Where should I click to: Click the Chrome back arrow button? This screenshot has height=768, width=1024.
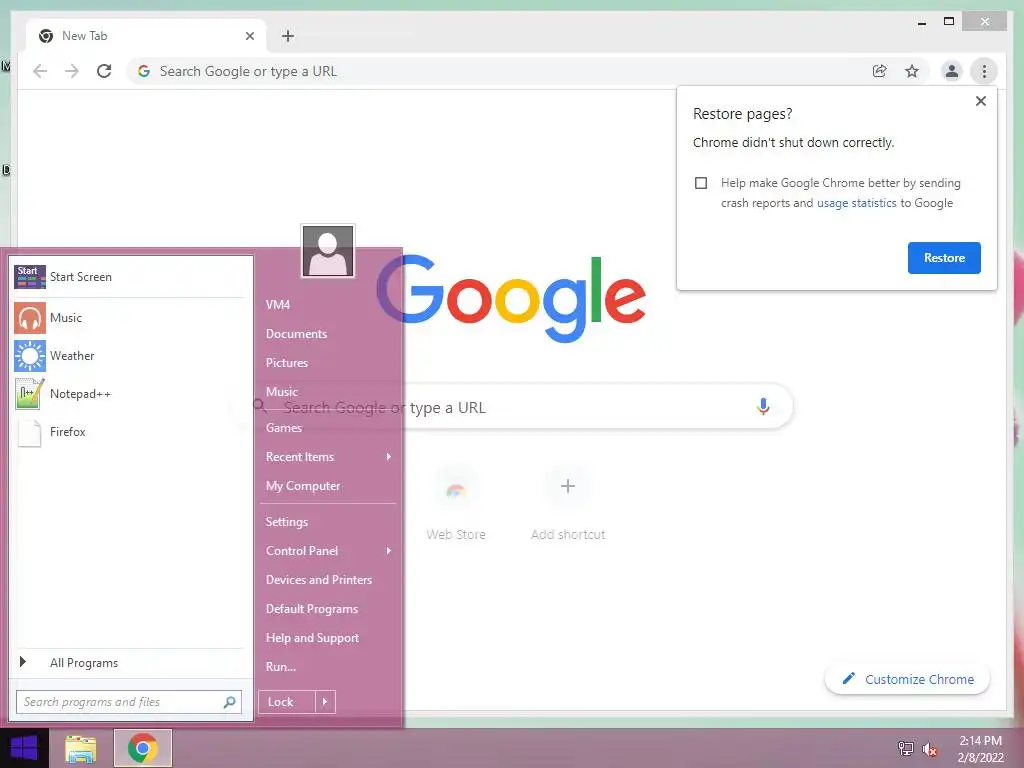click(40, 71)
